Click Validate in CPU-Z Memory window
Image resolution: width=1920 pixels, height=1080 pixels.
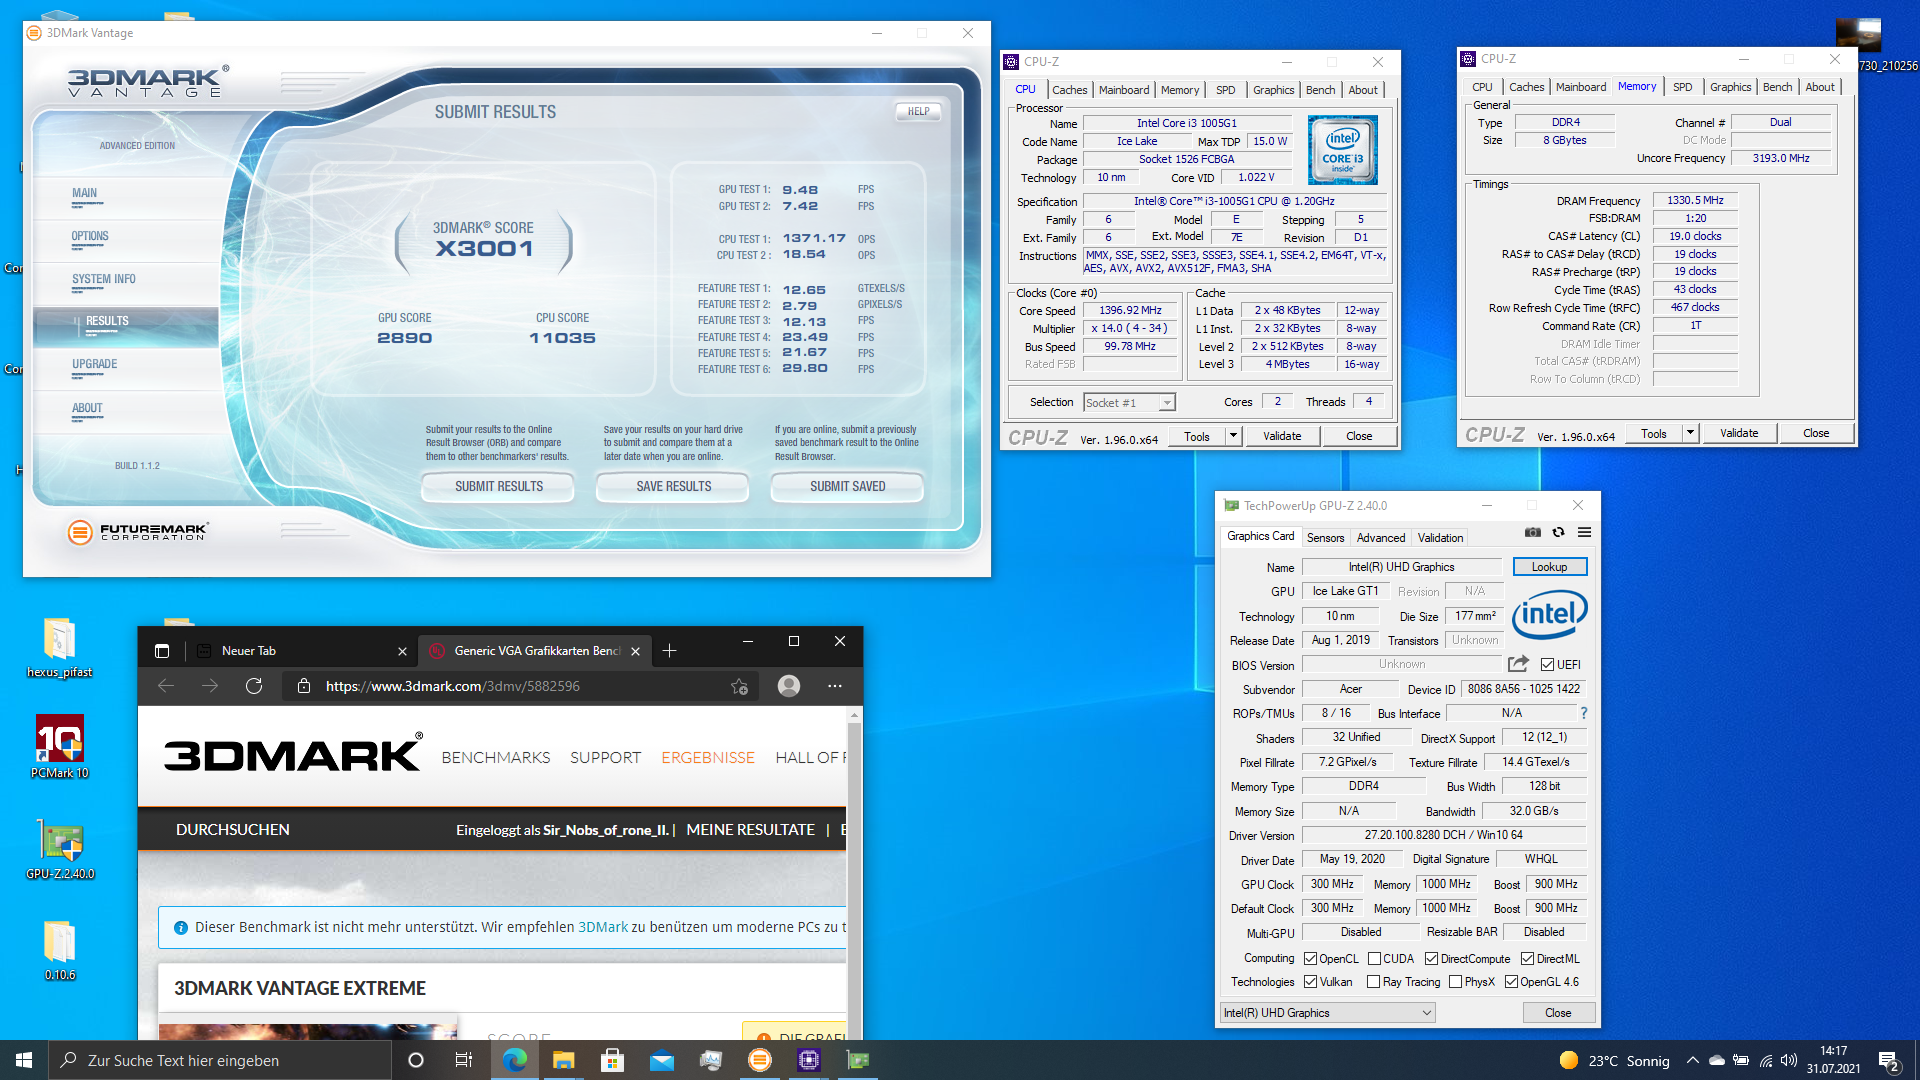coord(1738,433)
